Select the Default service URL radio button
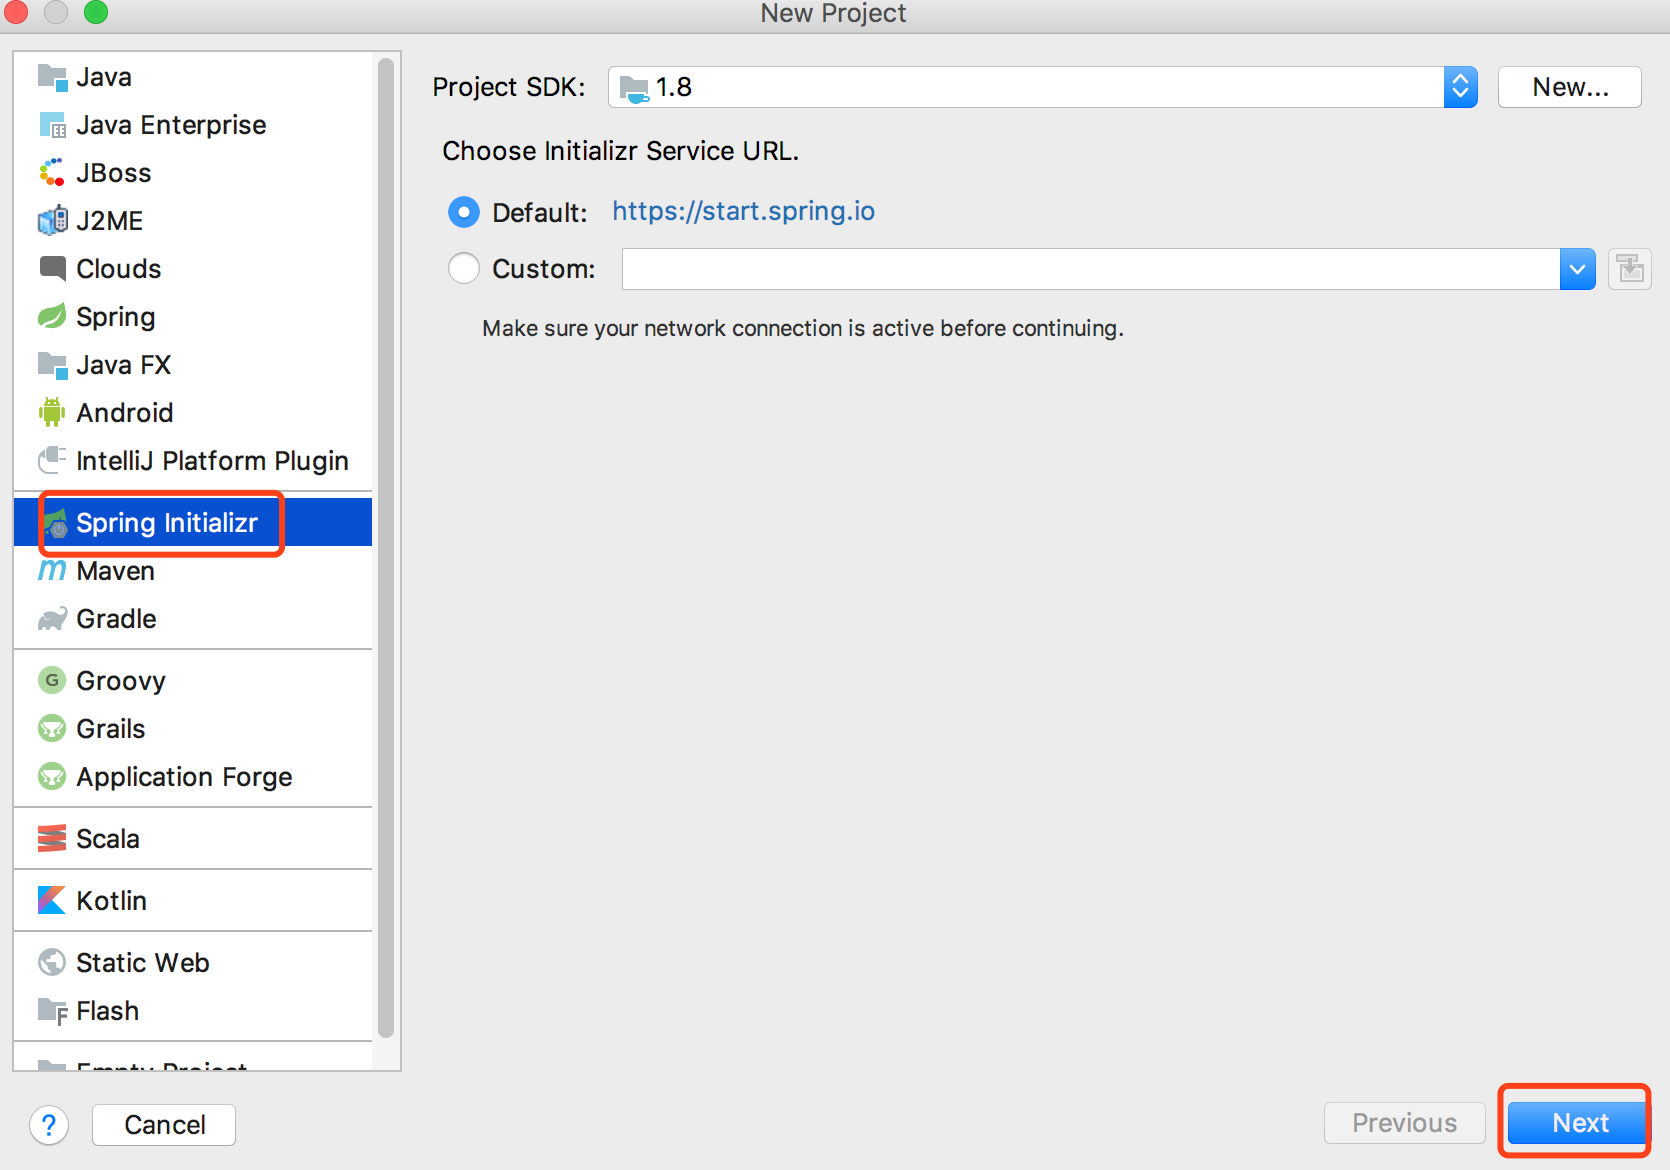Viewport: 1670px width, 1170px height. [464, 212]
